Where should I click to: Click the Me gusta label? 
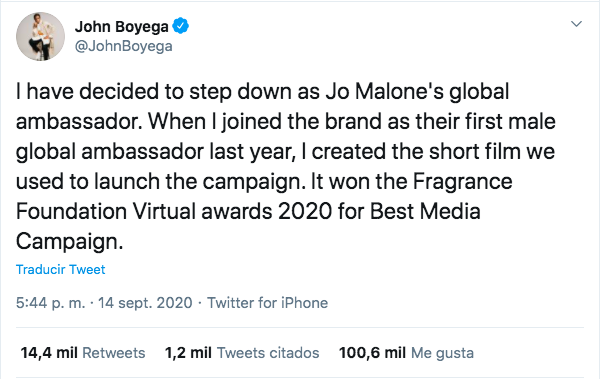(442, 353)
